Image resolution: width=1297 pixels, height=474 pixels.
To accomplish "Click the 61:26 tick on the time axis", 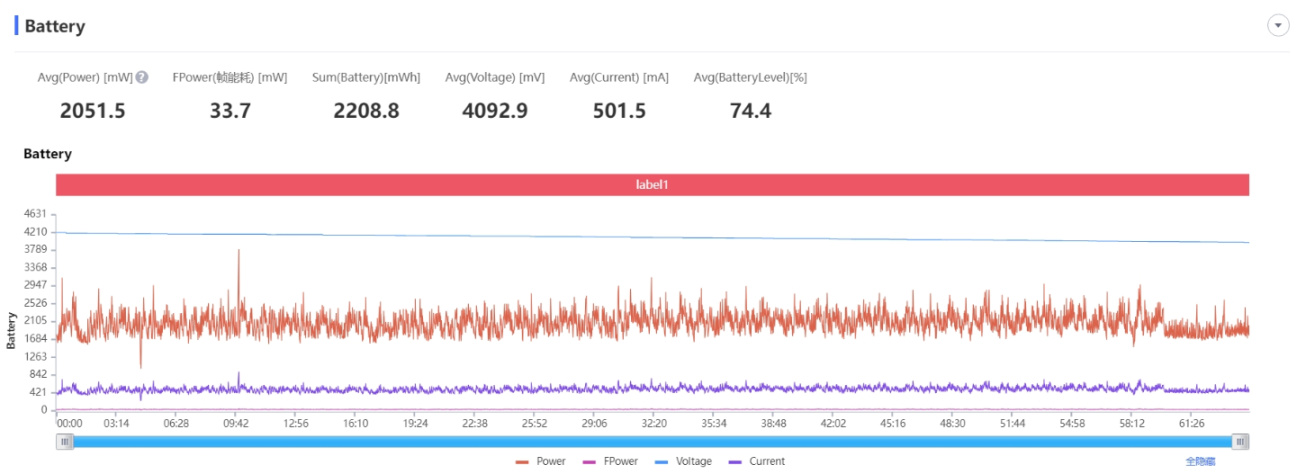I will 1192,424.
